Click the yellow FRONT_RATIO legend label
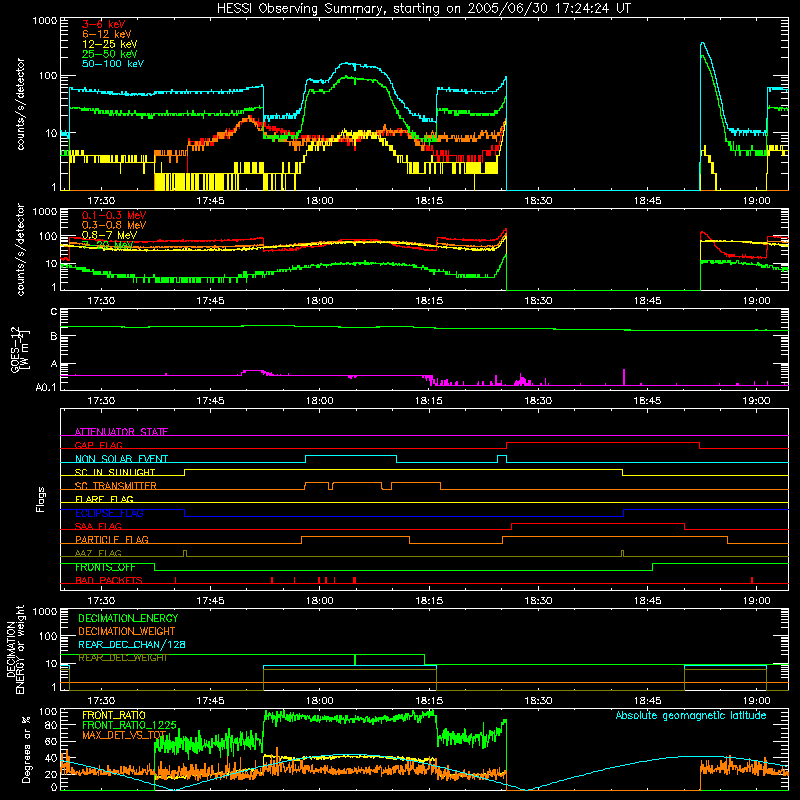800x800 pixels. tap(114, 716)
